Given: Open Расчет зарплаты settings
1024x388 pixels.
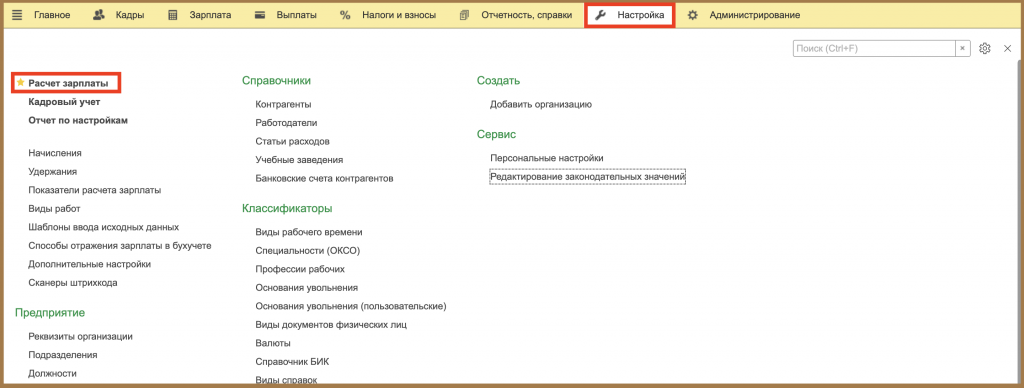Looking at the screenshot, I should click(68, 83).
